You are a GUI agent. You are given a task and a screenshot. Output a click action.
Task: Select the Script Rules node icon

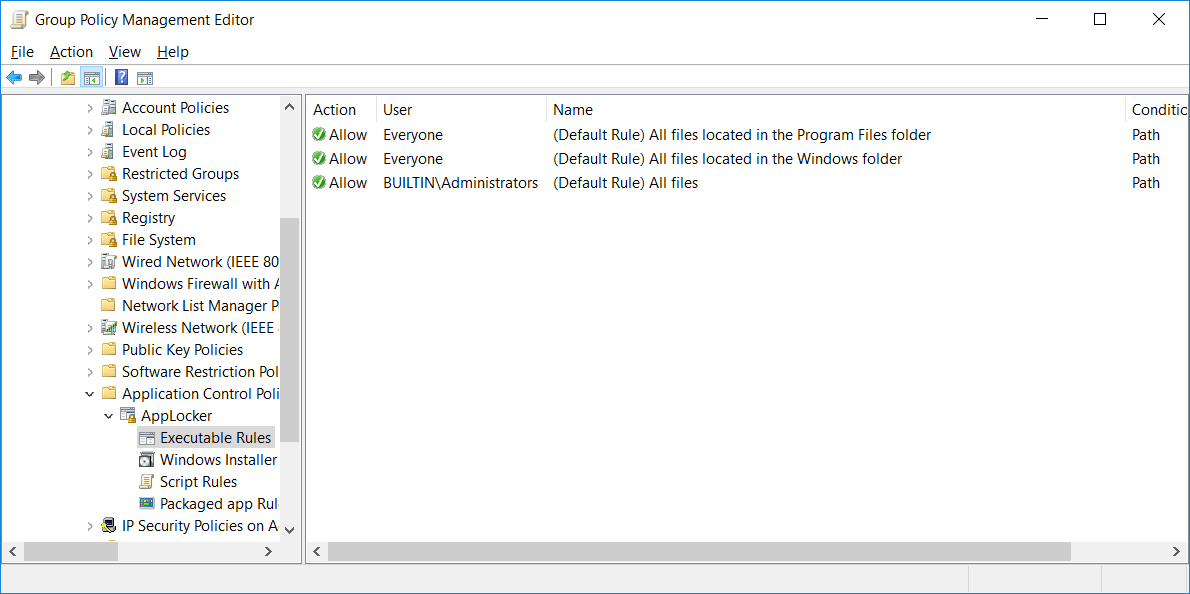[146, 482]
